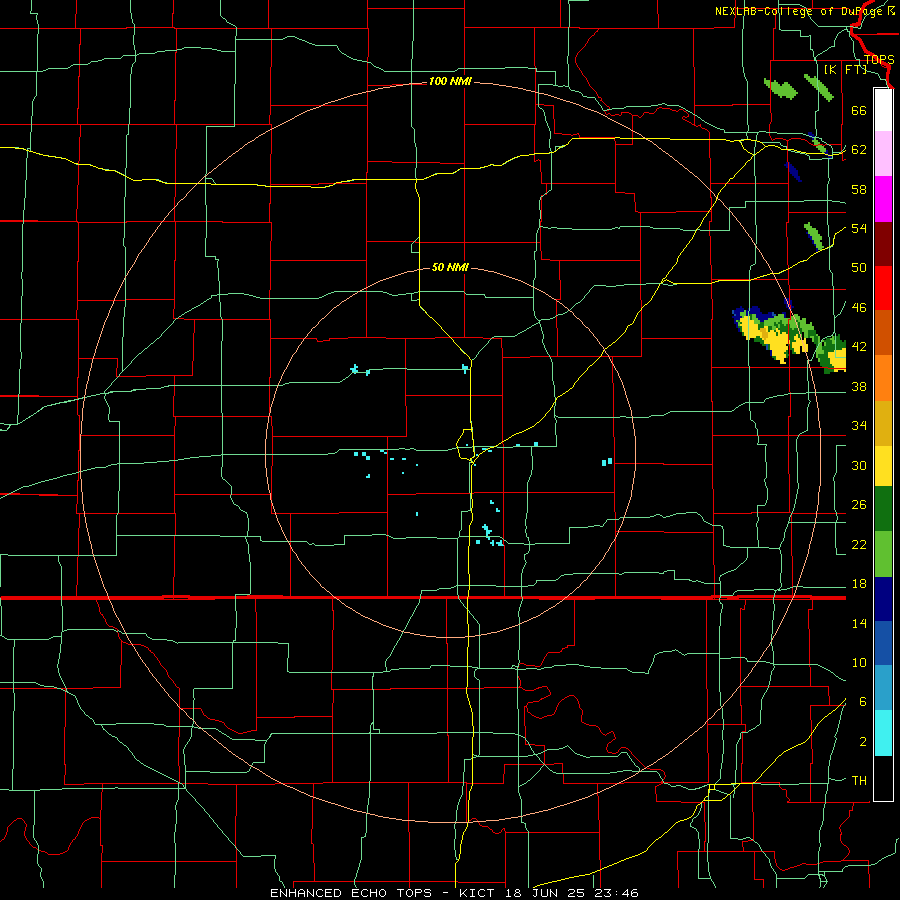Click the '30' legend value
The width and height of the screenshot is (900, 900).
coord(859,465)
